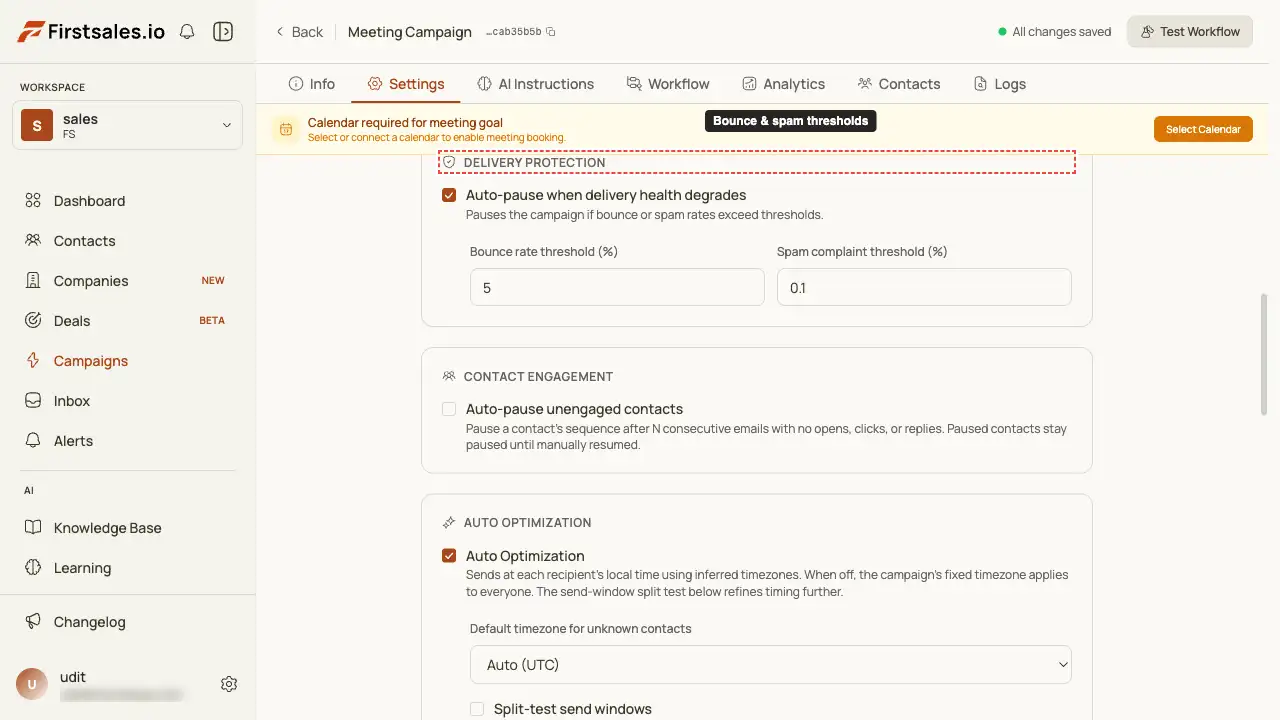The width and height of the screenshot is (1280, 720).
Task: Untick the Auto Optimization checkbox
Action: 449,556
